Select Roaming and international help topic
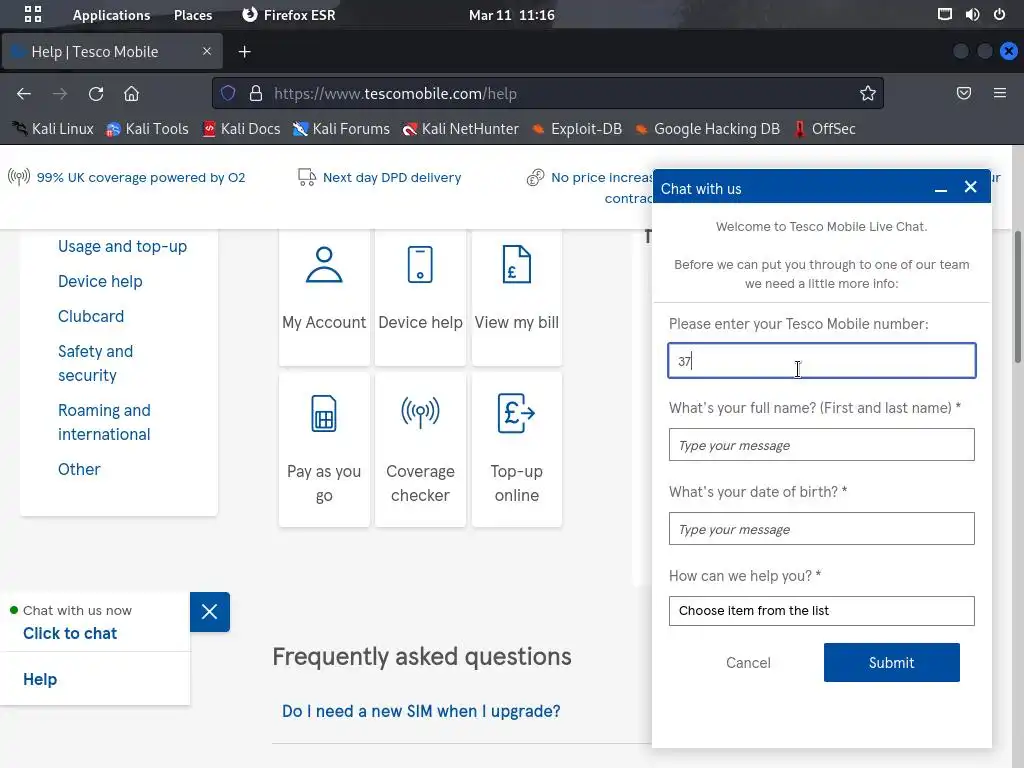Screen dimensions: 1024x768 pyautogui.click(x=104, y=423)
